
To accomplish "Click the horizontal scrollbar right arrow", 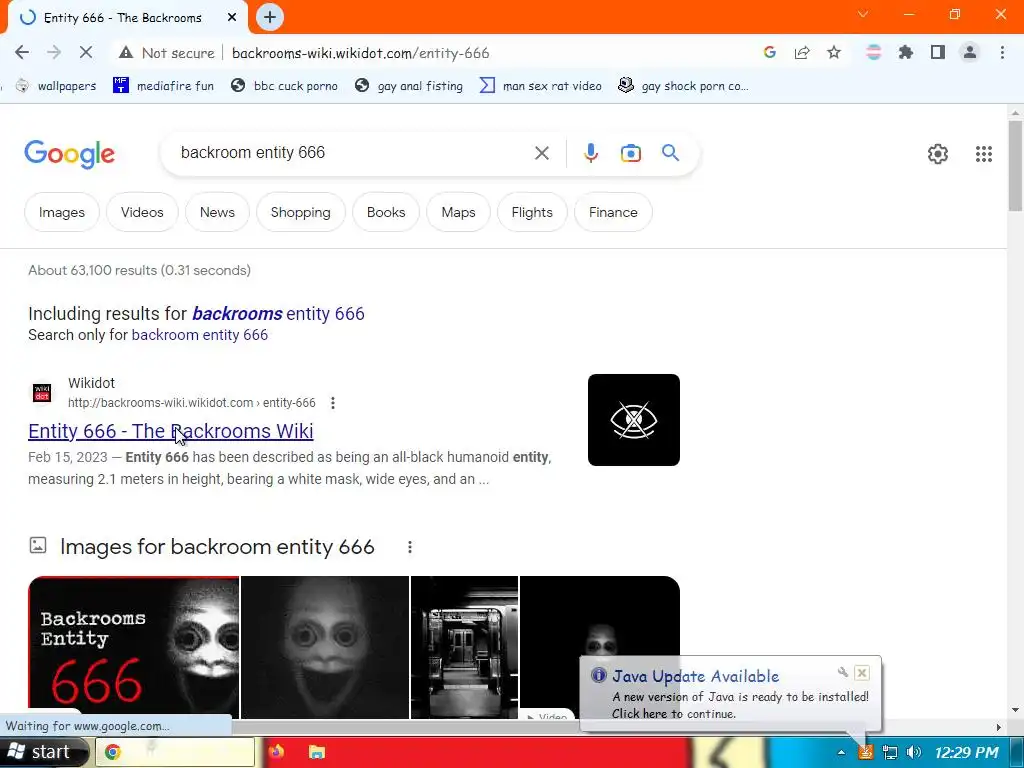I will [x=999, y=727].
